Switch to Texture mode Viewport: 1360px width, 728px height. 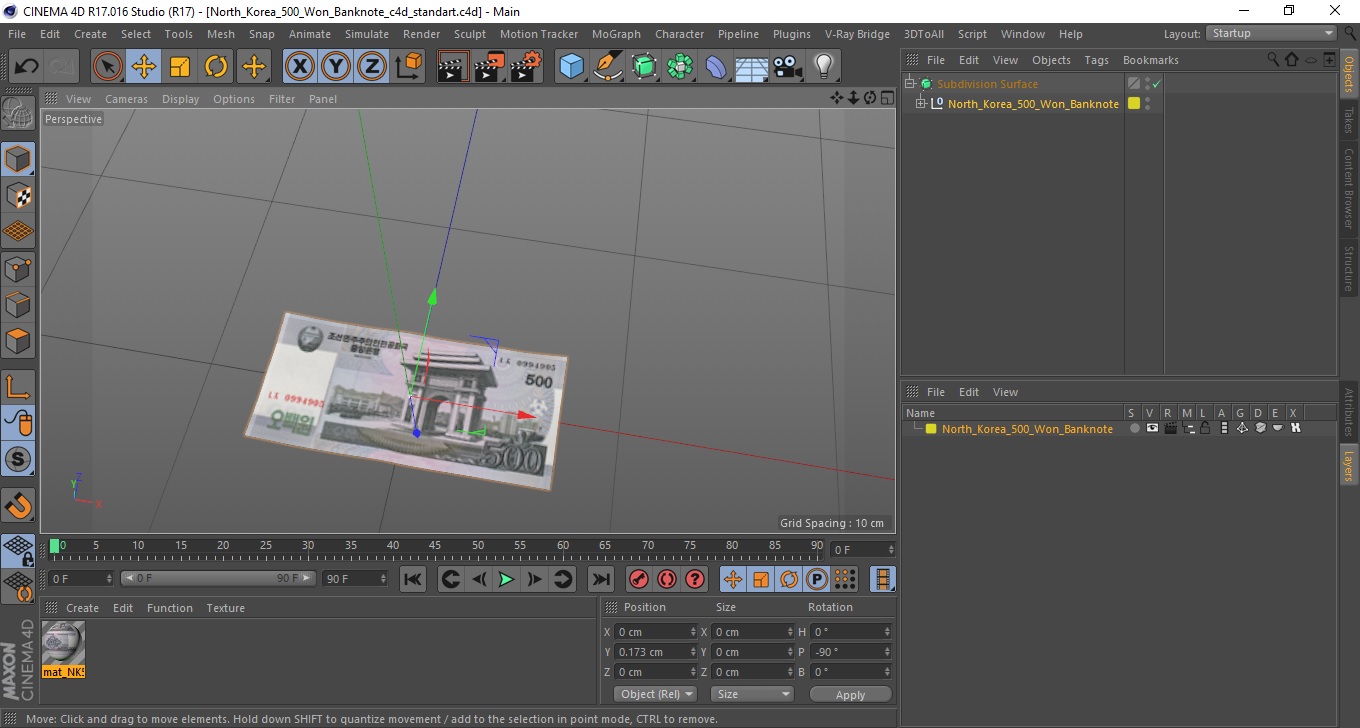point(18,195)
